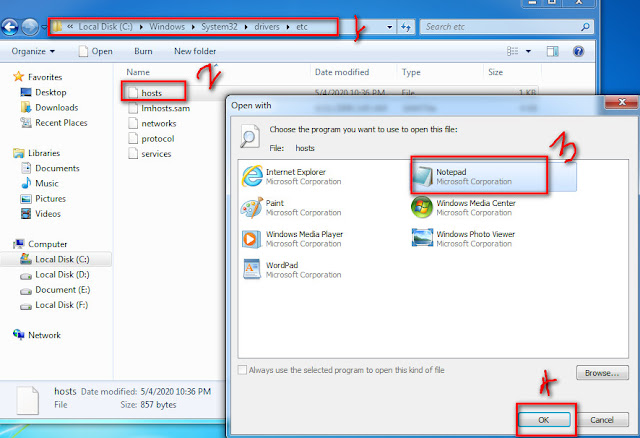
Task: Open Local Disk (C:) in navigation pane
Action: click(56, 259)
